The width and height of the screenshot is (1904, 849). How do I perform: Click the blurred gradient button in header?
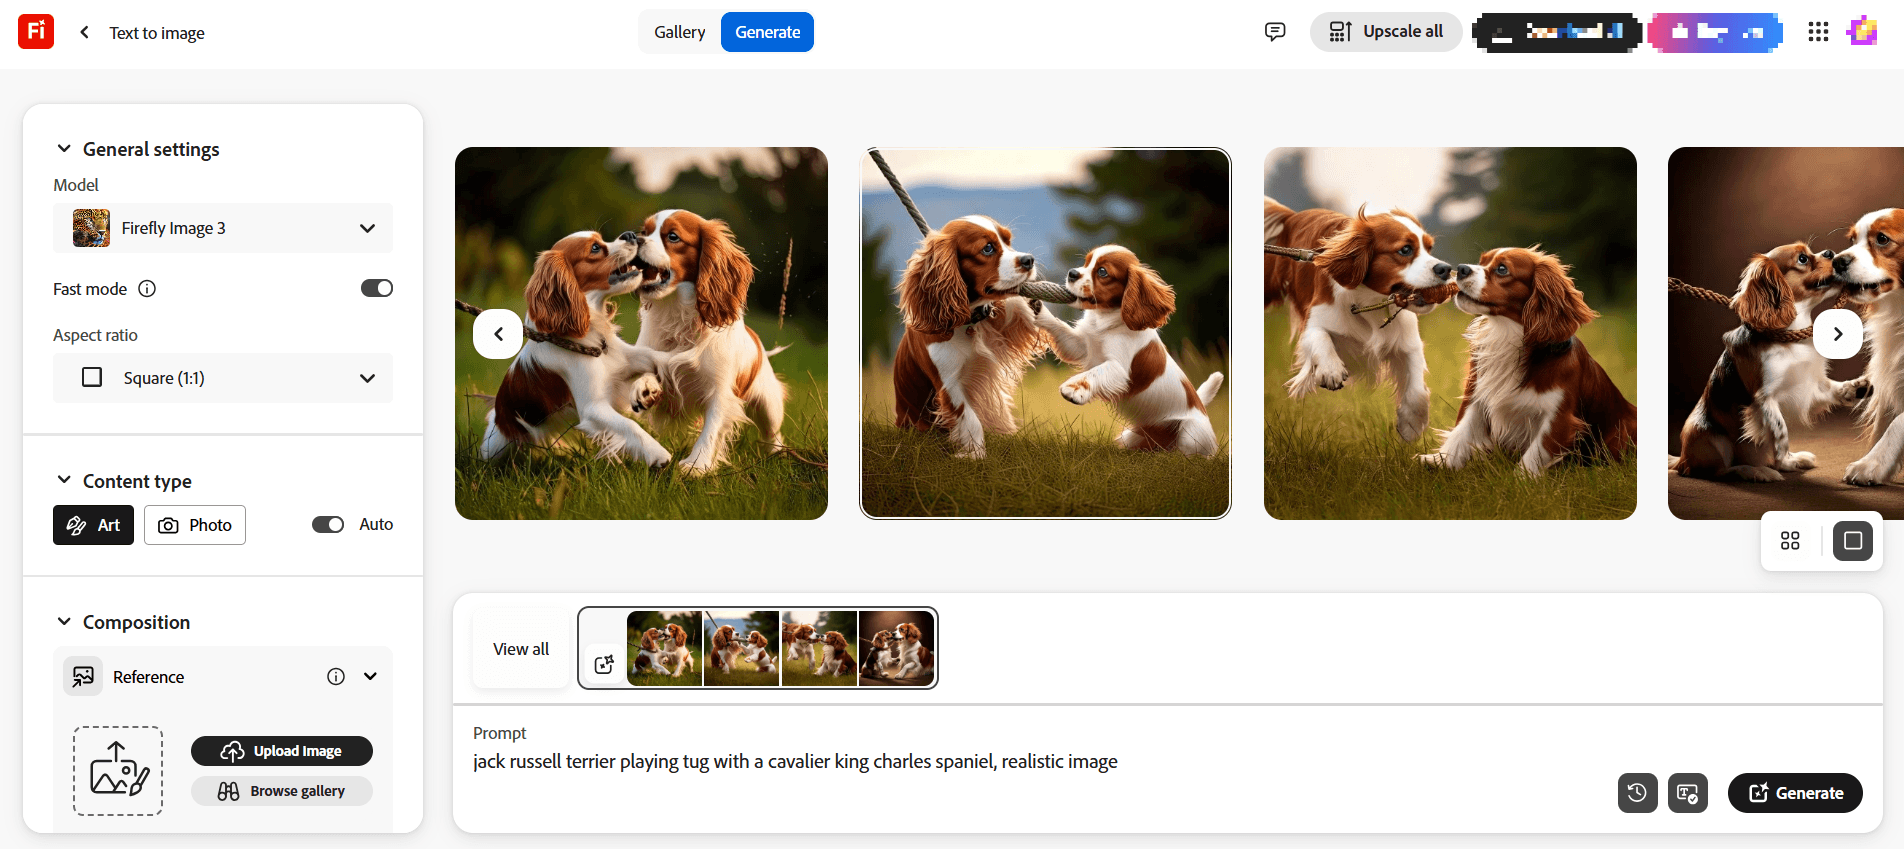pos(1715,32)
